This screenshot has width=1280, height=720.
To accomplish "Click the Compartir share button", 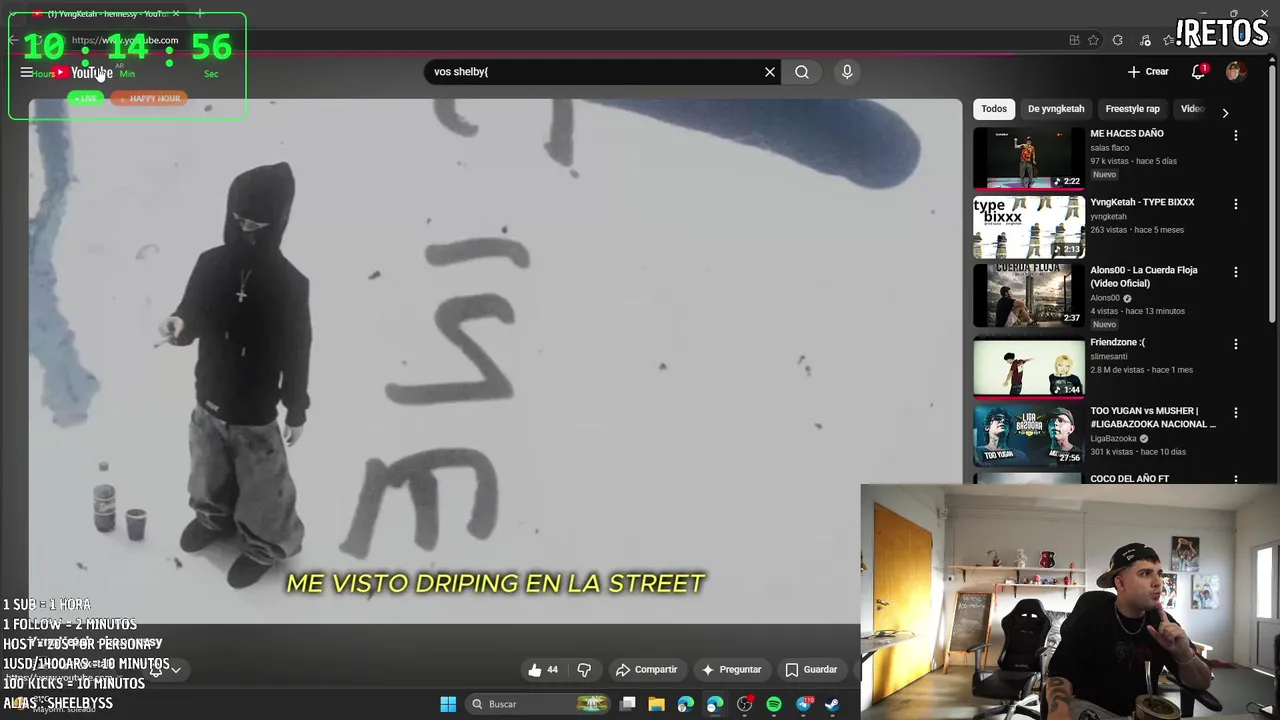I will (647, 670).
